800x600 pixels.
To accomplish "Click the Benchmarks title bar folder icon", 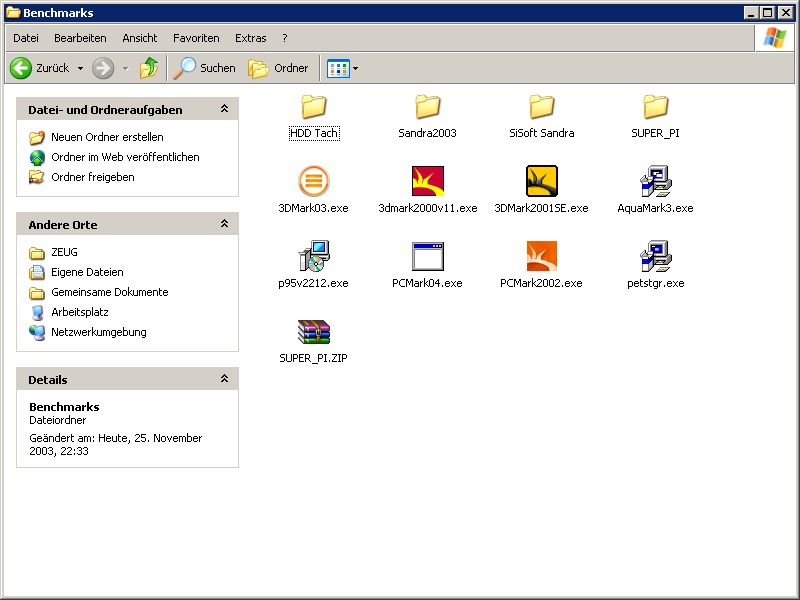I will (13, 13).
